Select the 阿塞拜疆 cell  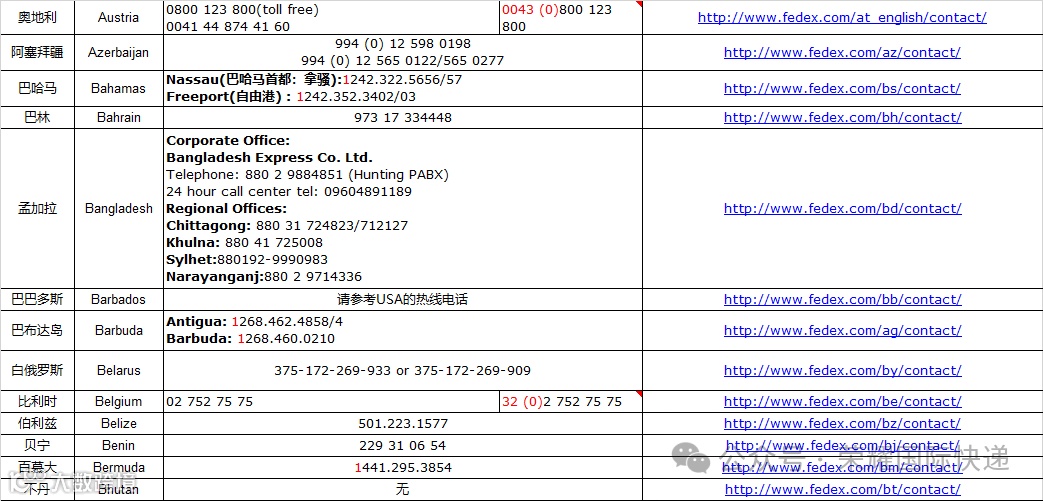coord(37,53)
